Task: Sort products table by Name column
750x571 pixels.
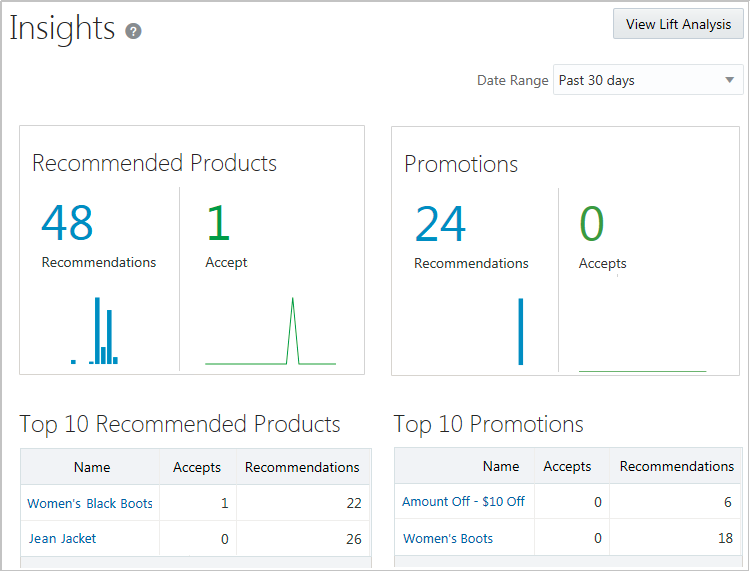Action: (x=92, y=467)
